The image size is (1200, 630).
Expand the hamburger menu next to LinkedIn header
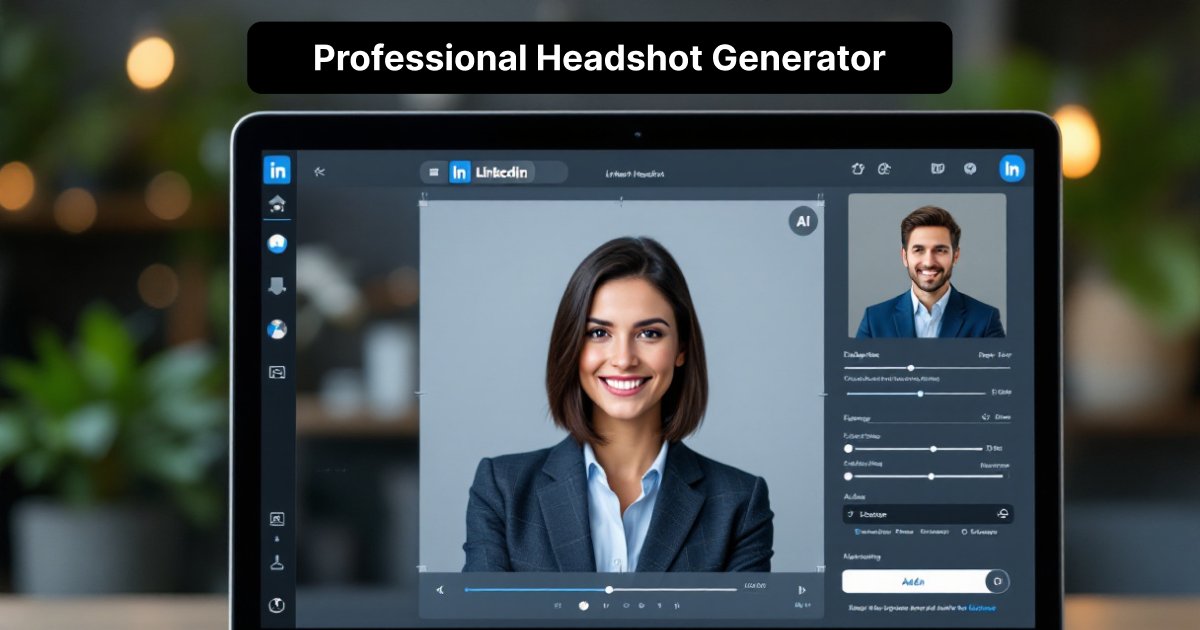pos(433,171)
